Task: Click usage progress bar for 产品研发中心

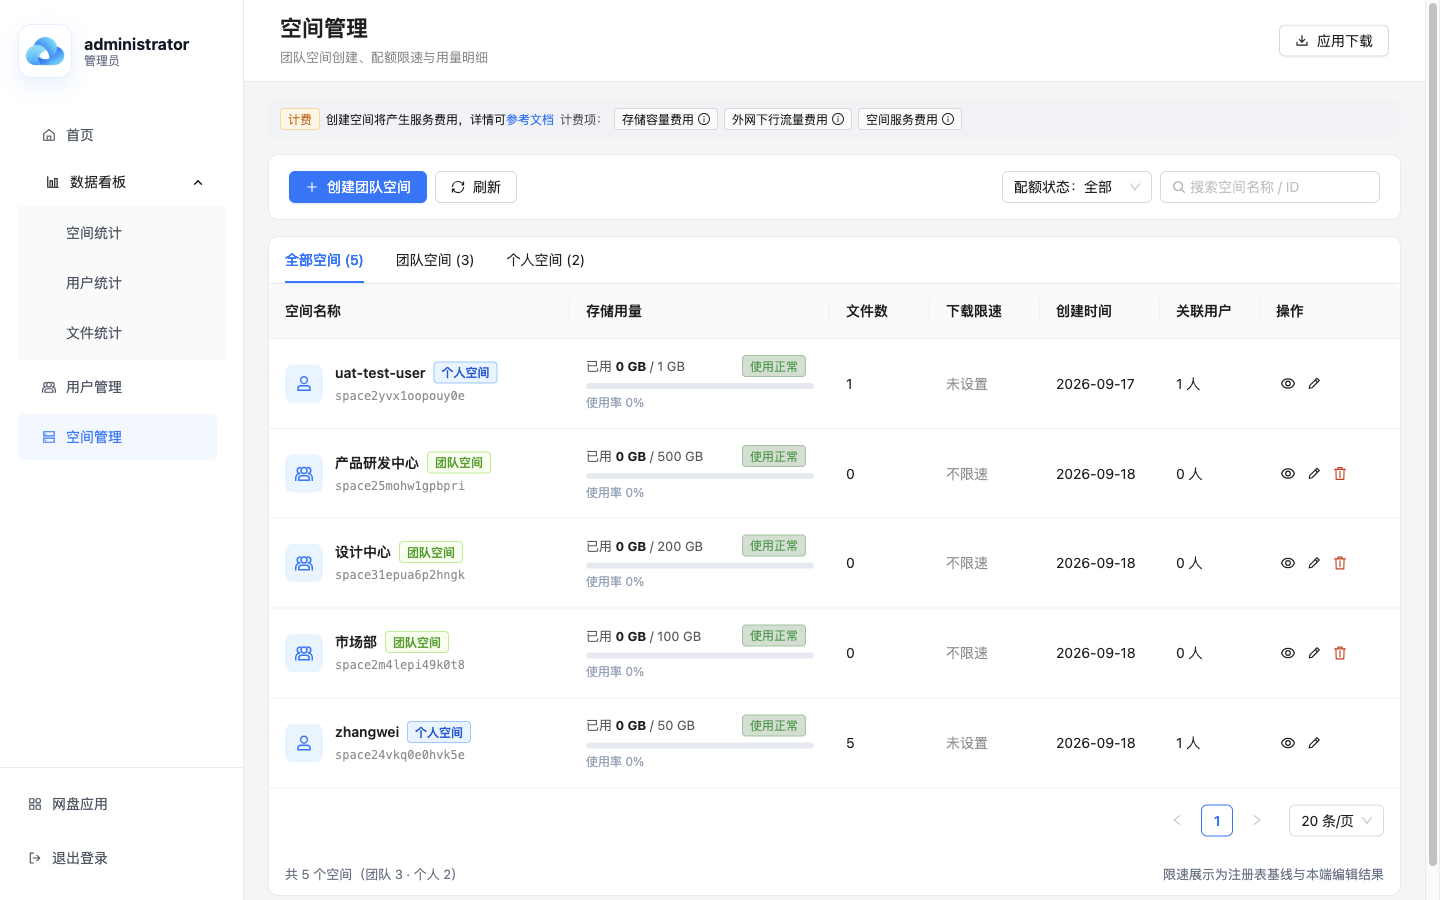Action: click(700, 476)
